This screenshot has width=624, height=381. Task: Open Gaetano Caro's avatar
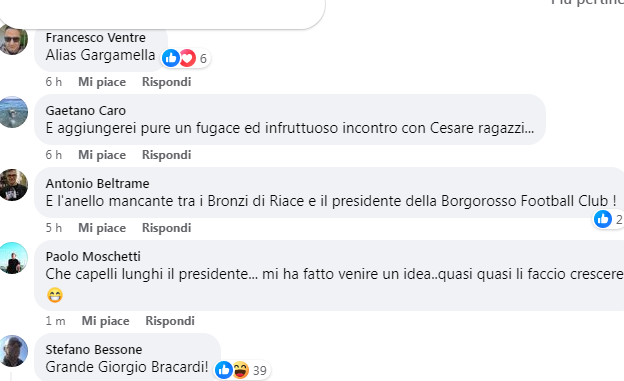(x=13, y=112)
